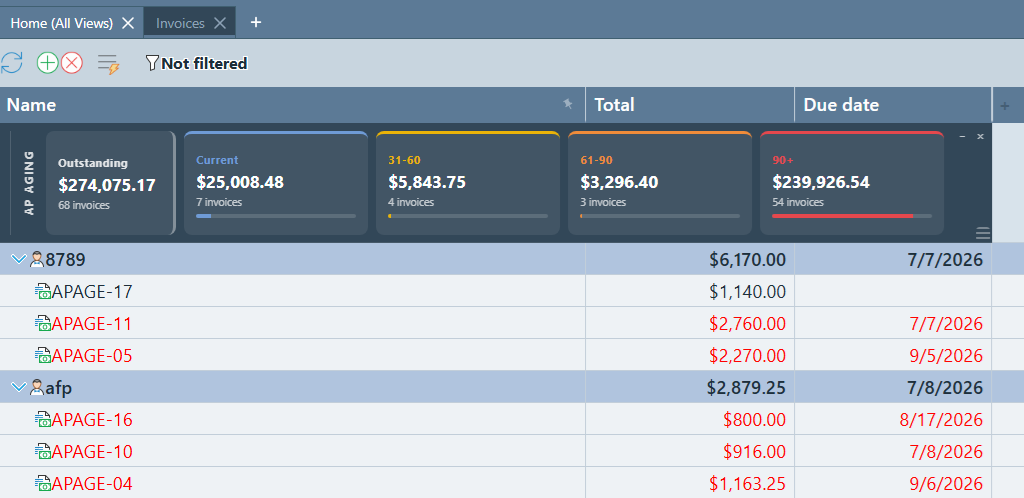Click the 31-60 progress bar
Image resolution: width=1024 pixels, height=498 pixels.
468,216
